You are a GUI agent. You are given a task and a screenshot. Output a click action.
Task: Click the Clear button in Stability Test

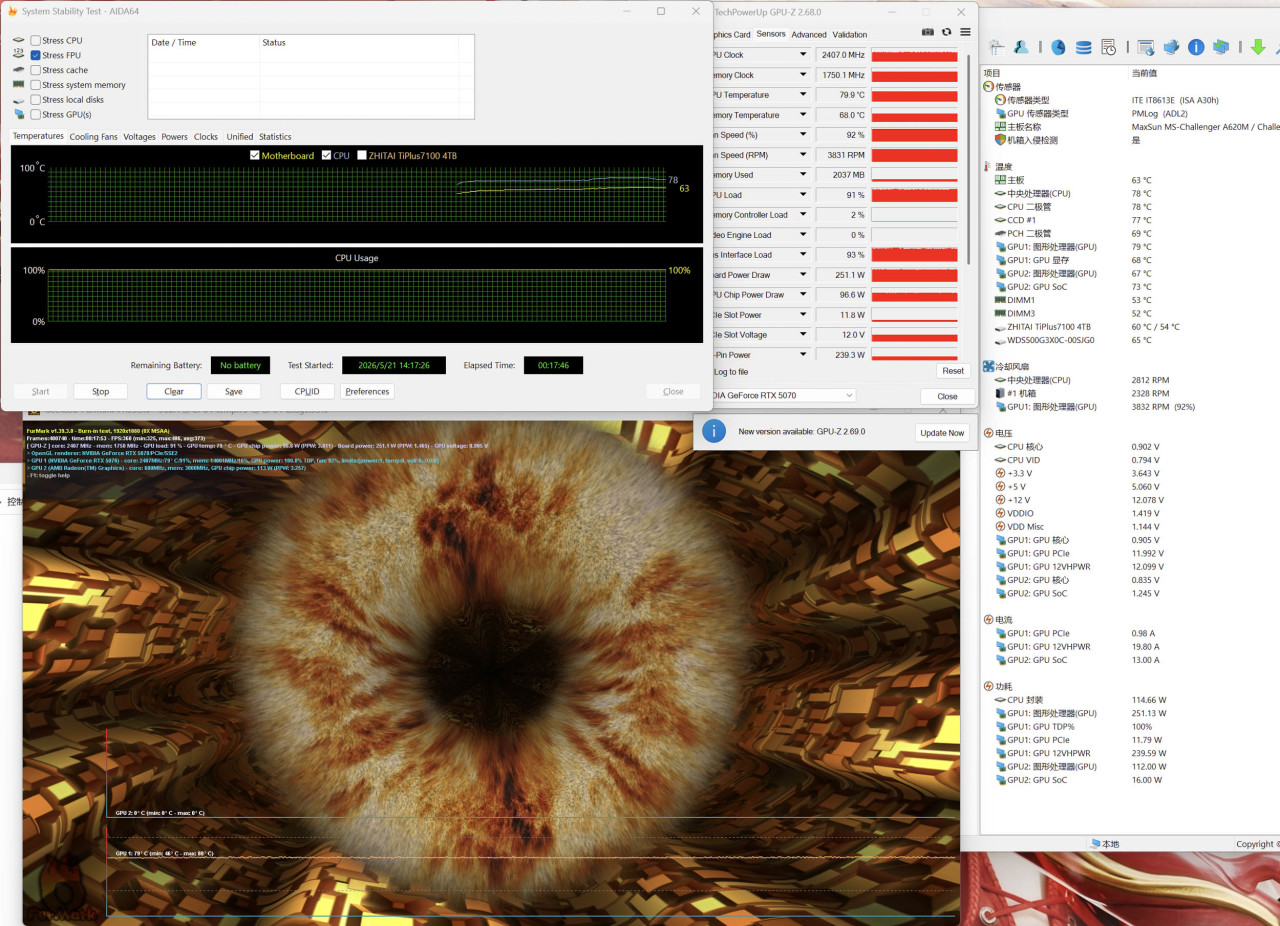click(x=174, y=391)
